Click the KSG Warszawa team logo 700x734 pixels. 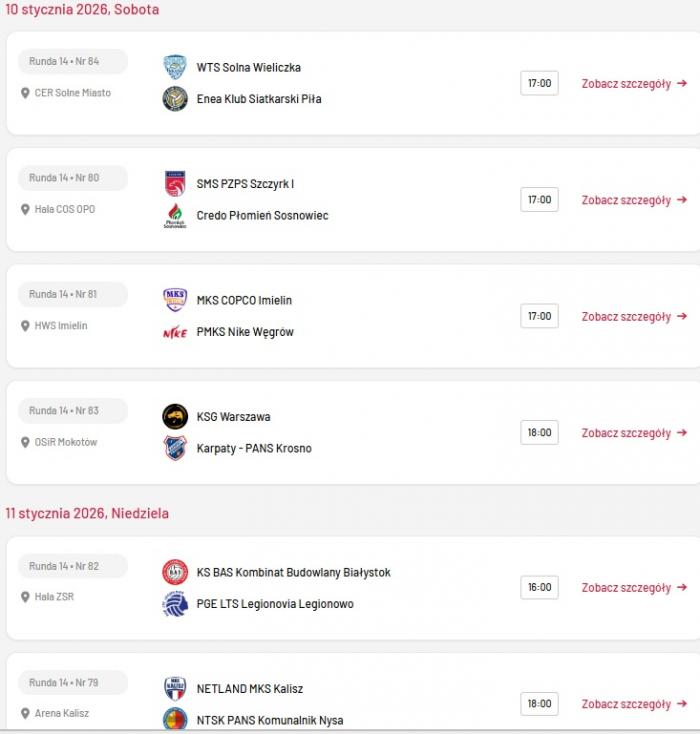[175, 416]
